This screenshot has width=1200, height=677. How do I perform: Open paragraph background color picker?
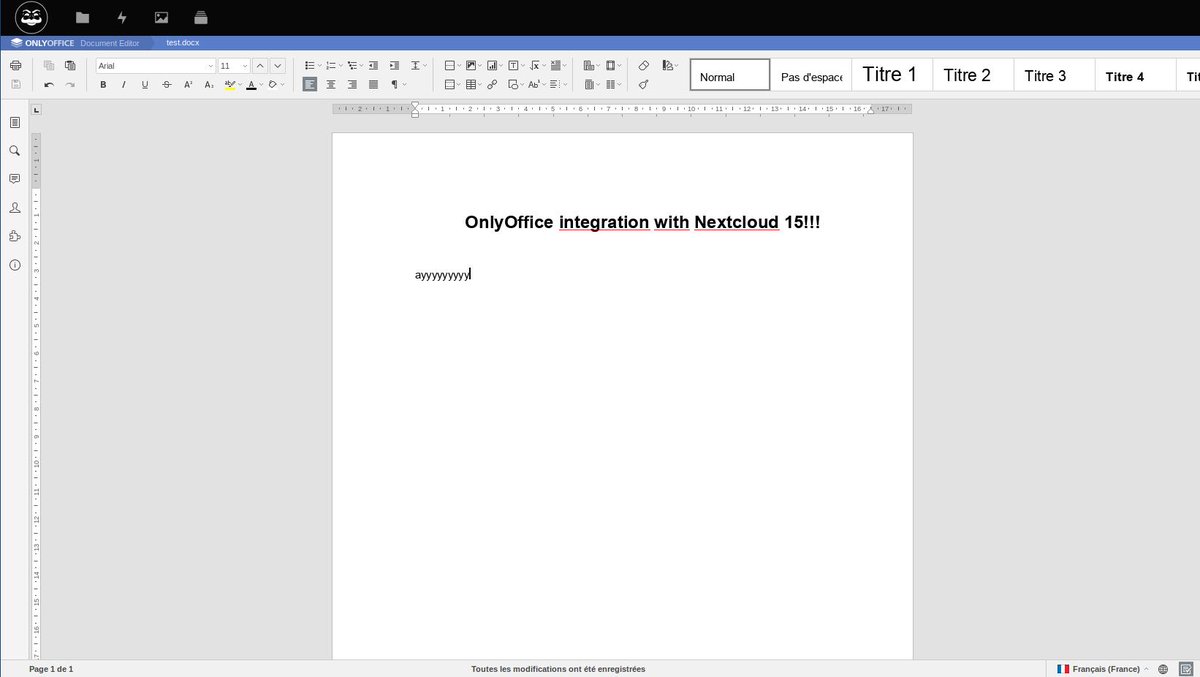(283, 84)
